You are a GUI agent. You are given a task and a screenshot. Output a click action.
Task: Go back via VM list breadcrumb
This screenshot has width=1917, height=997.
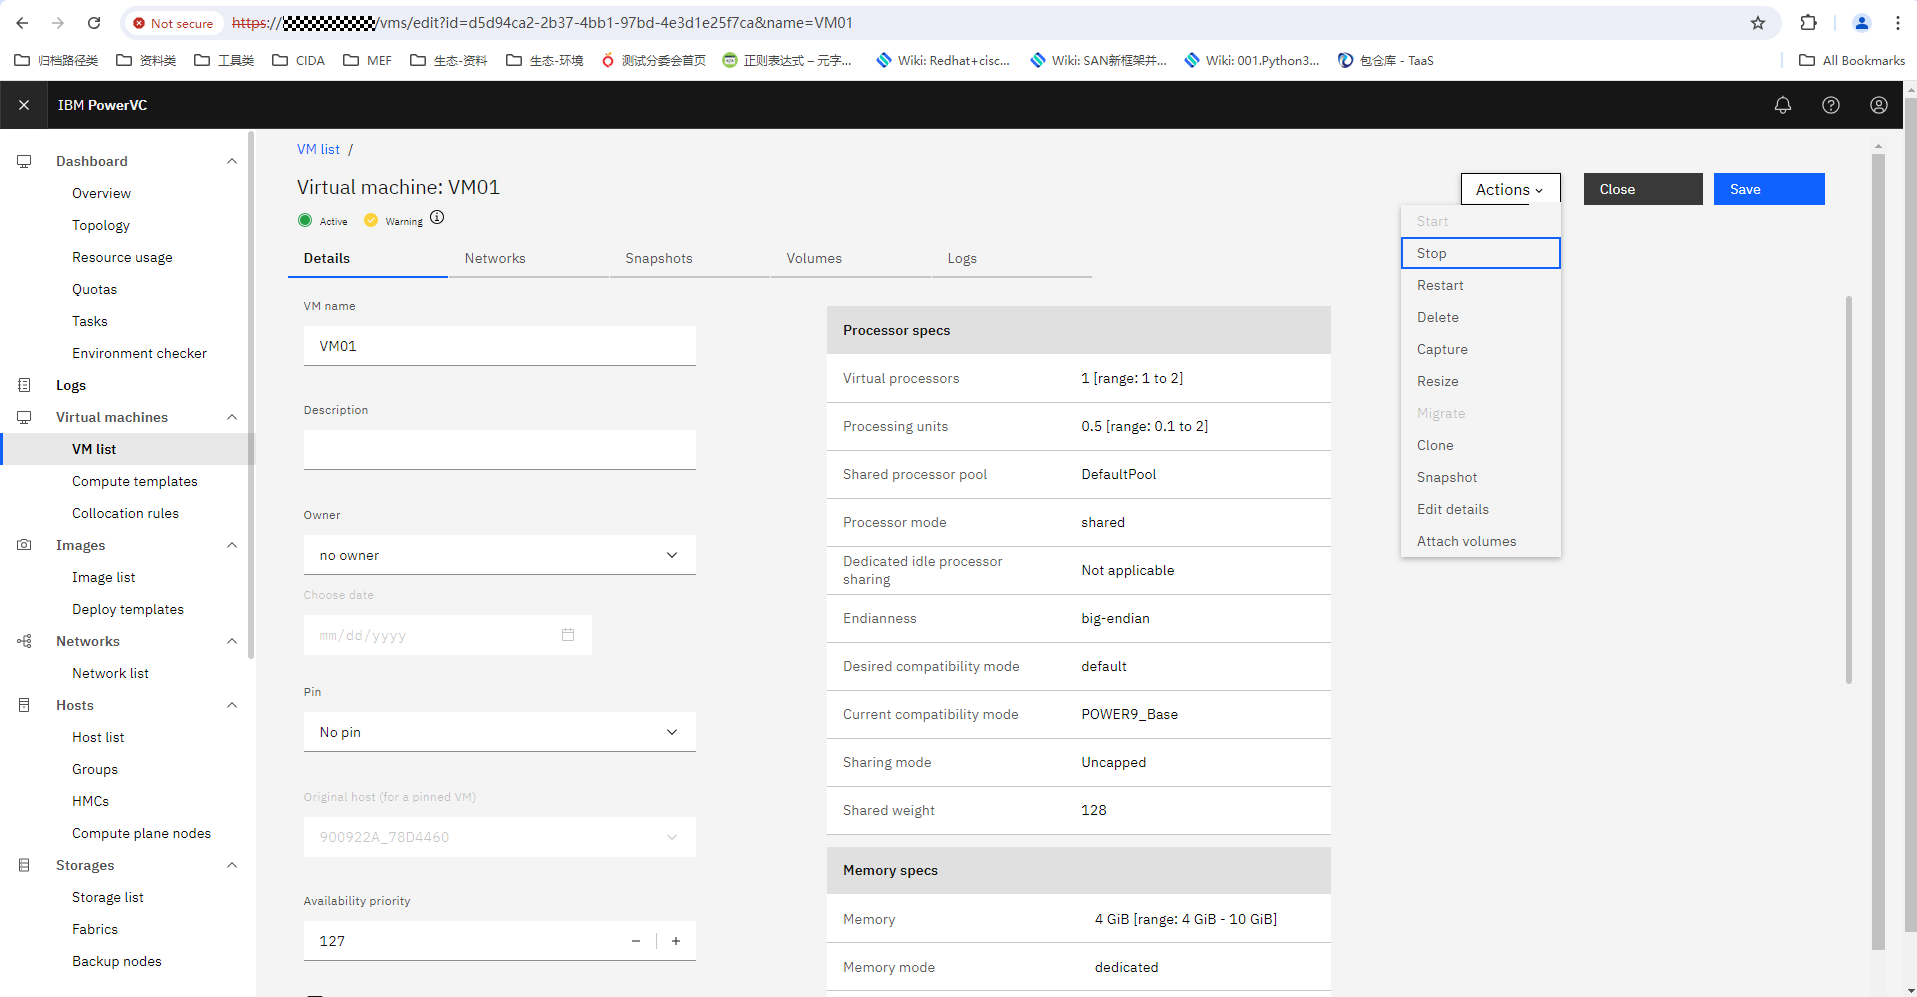tap(318, 149)
